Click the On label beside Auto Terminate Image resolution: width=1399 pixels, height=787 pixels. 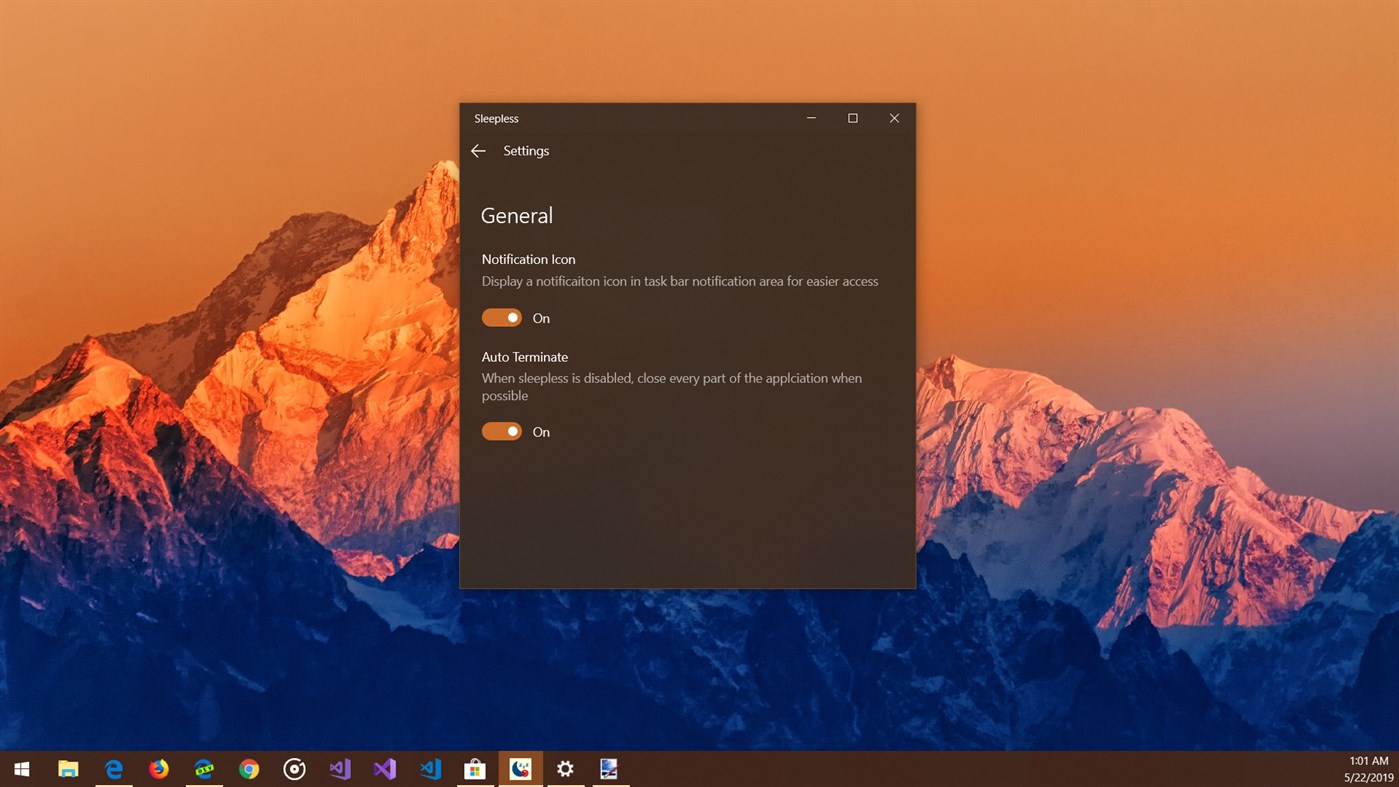click(x=541, y=431)
